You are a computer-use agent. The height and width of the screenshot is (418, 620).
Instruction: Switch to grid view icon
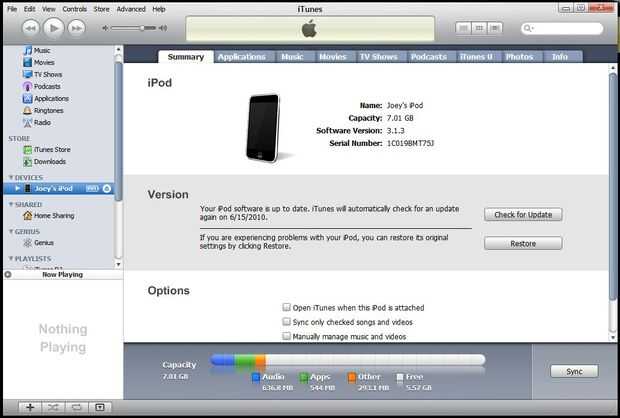click(479, 28)
